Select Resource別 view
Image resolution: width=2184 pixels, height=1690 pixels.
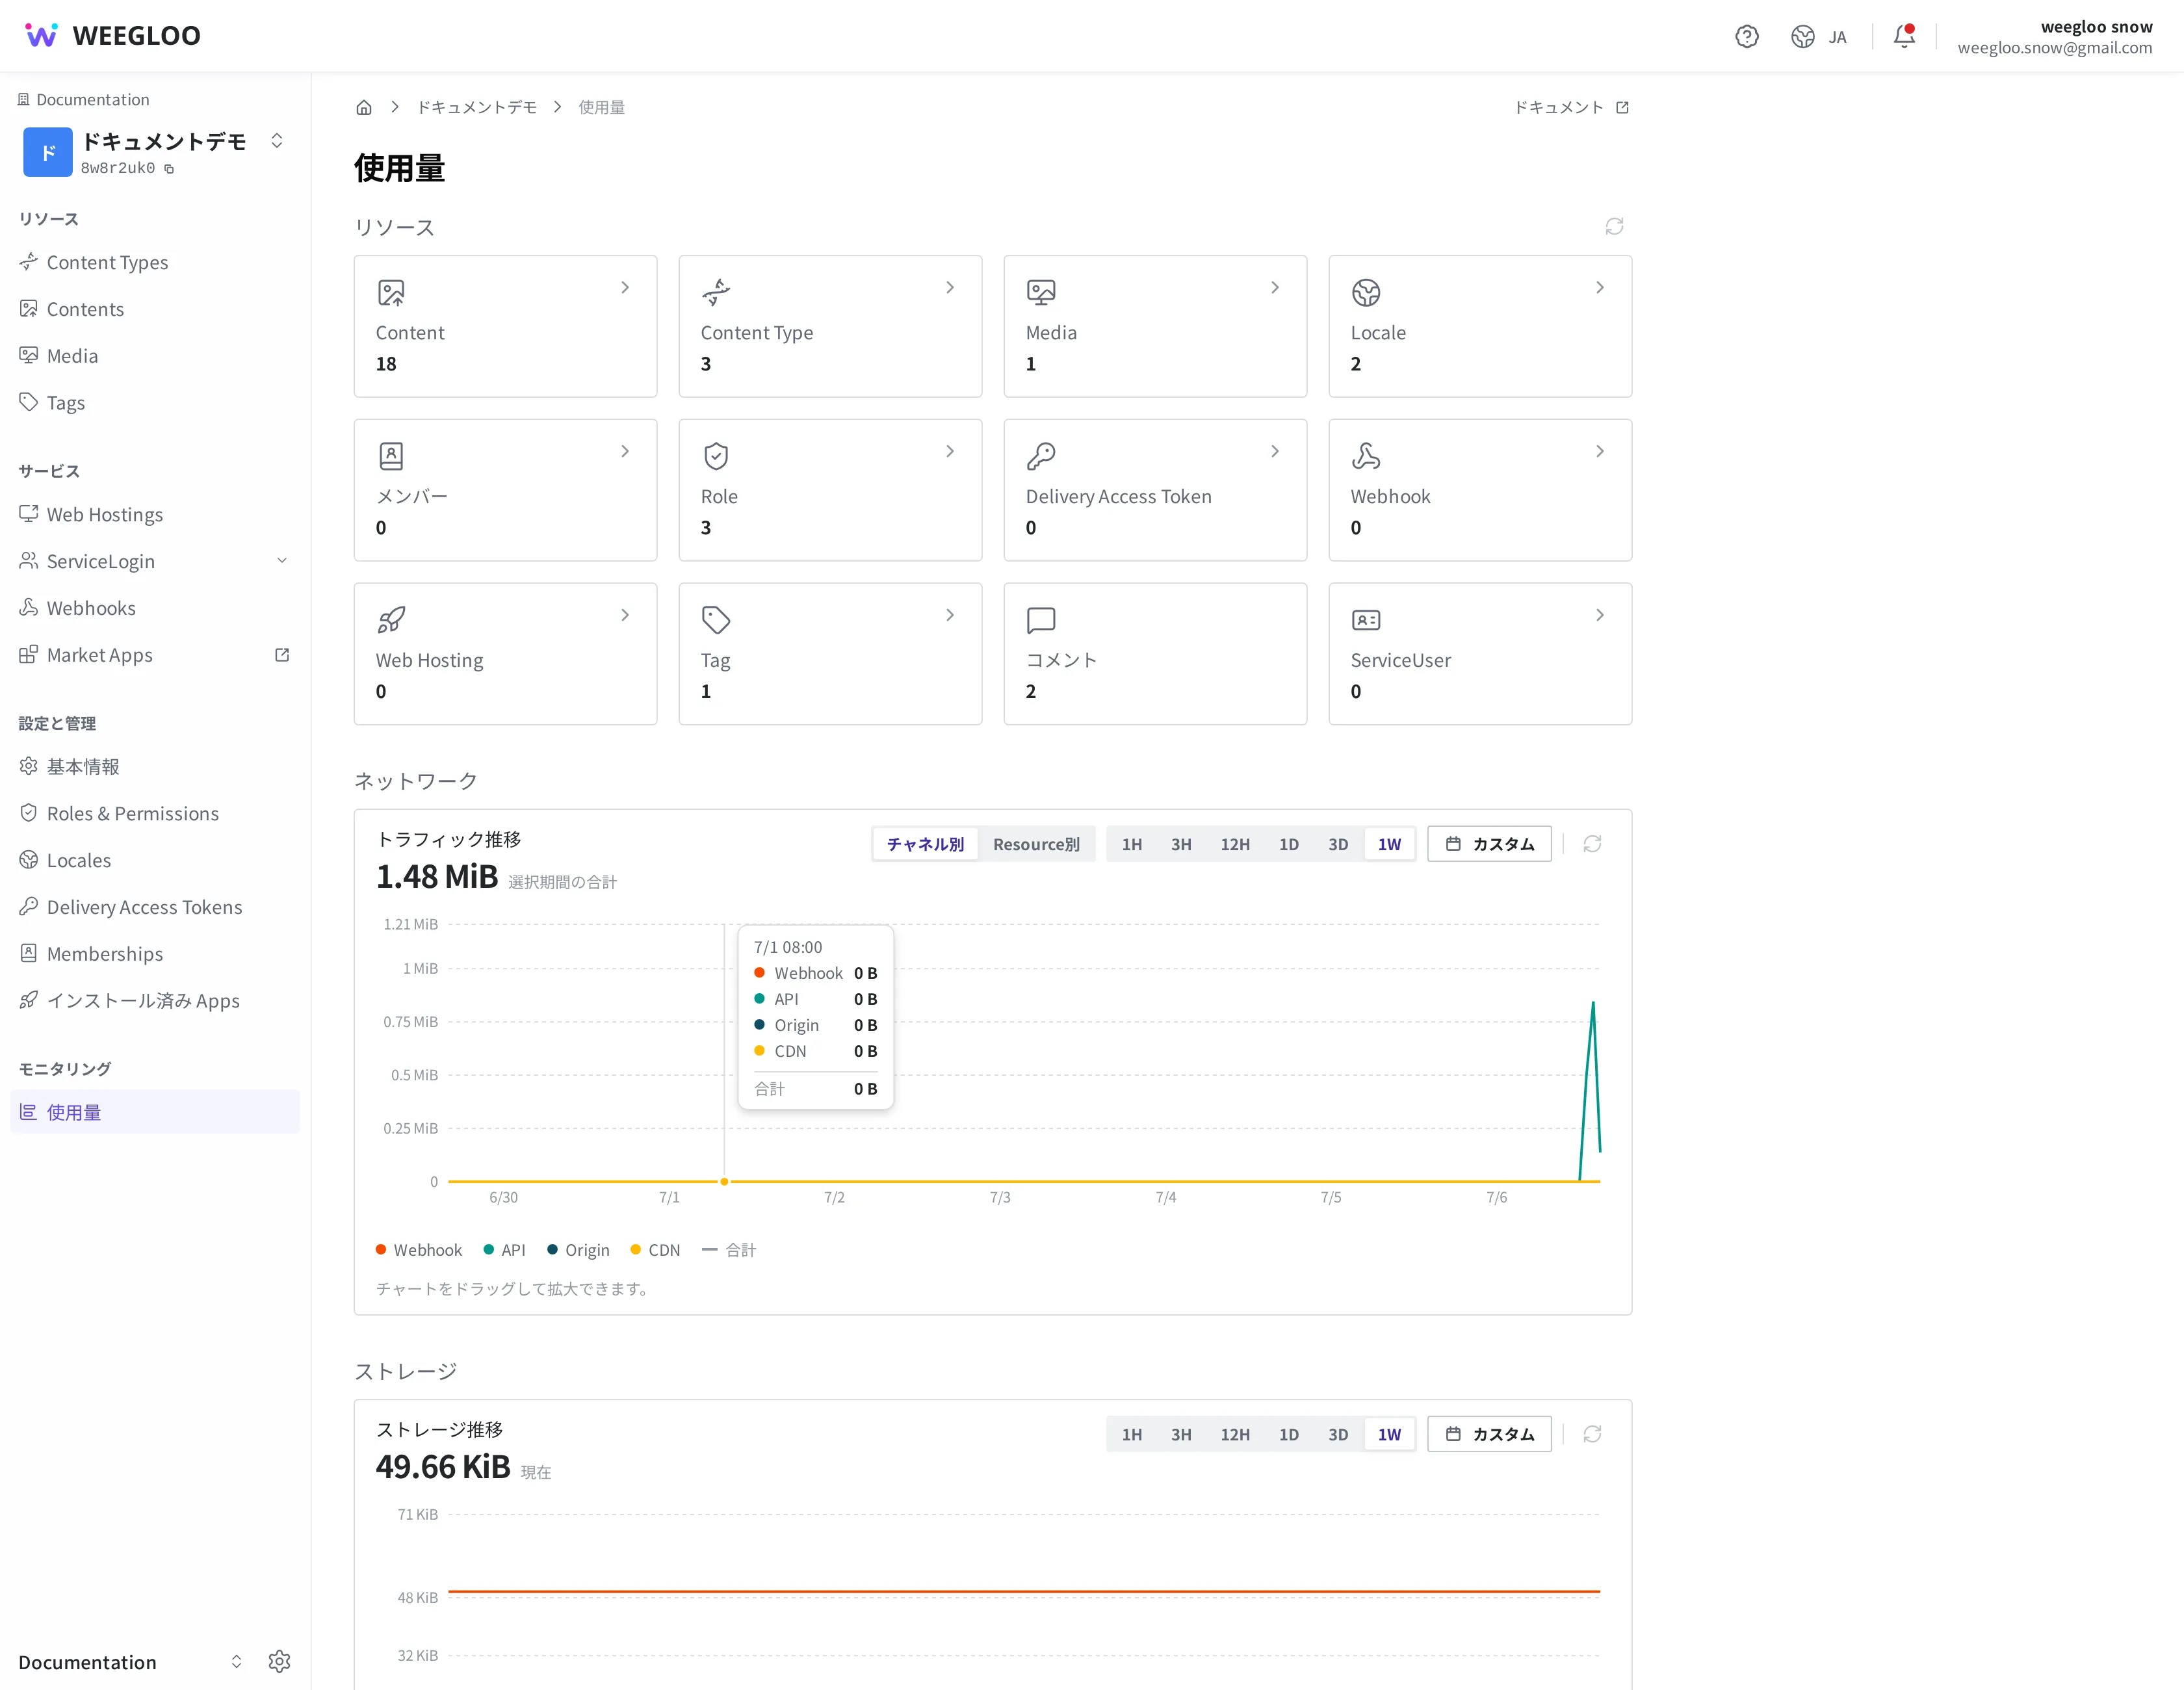pos(1036,844)
